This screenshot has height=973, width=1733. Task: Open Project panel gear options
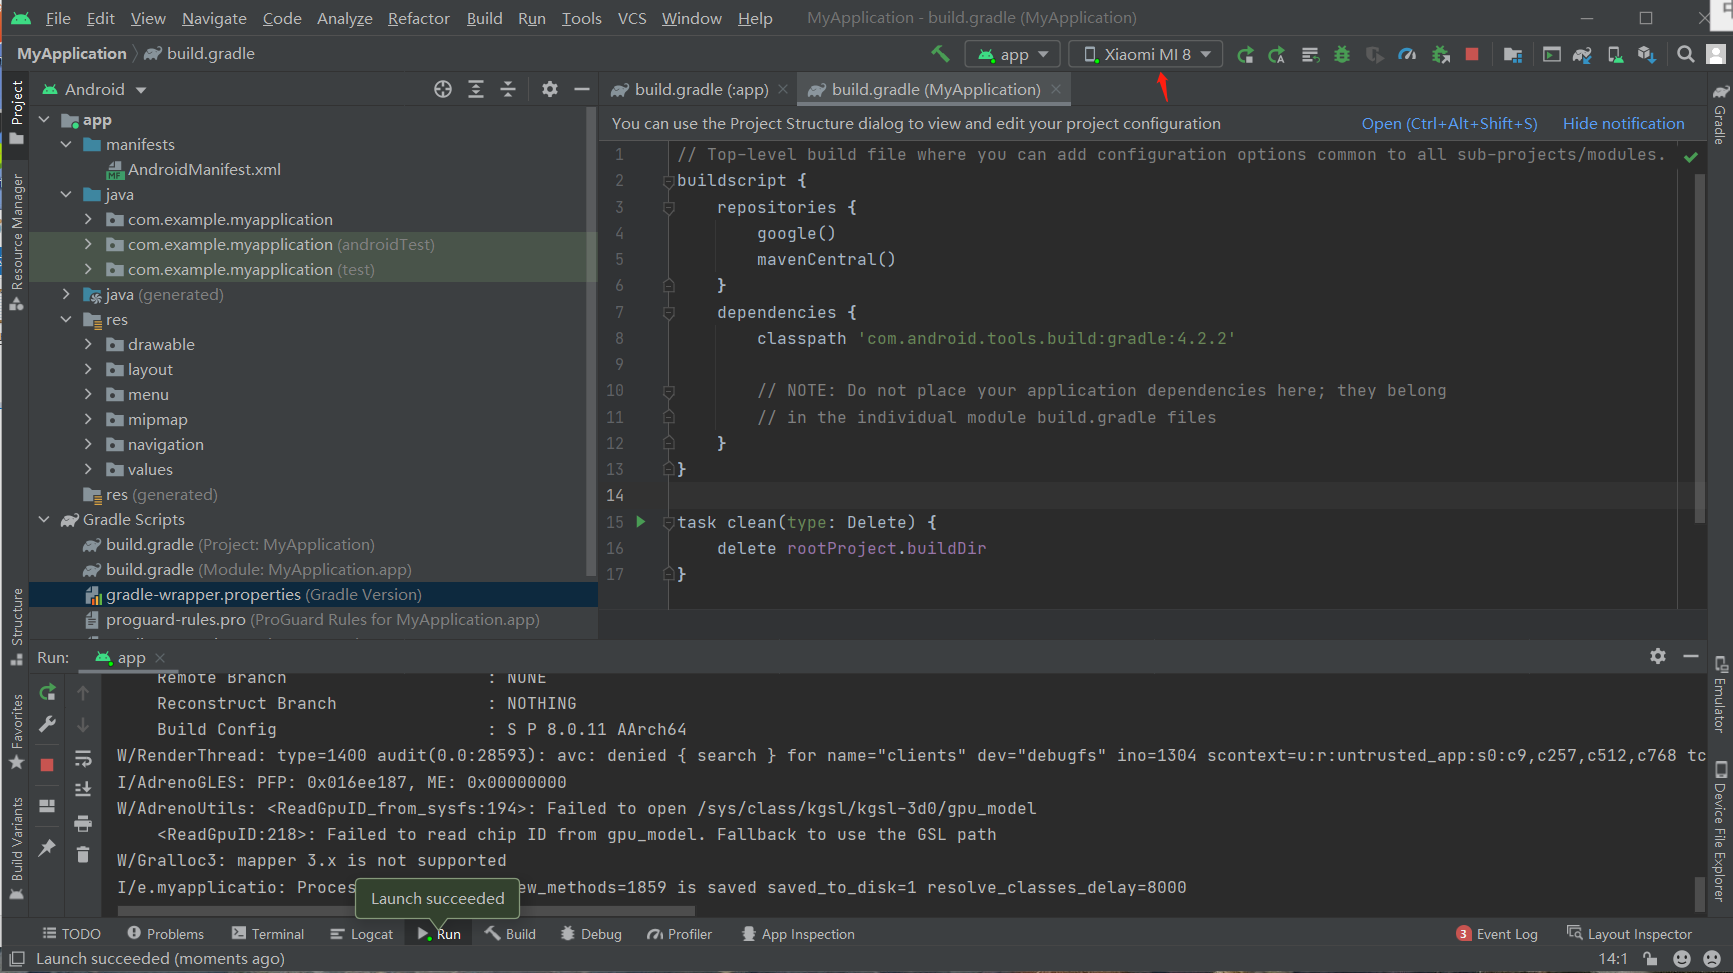(x=550, y=89)
